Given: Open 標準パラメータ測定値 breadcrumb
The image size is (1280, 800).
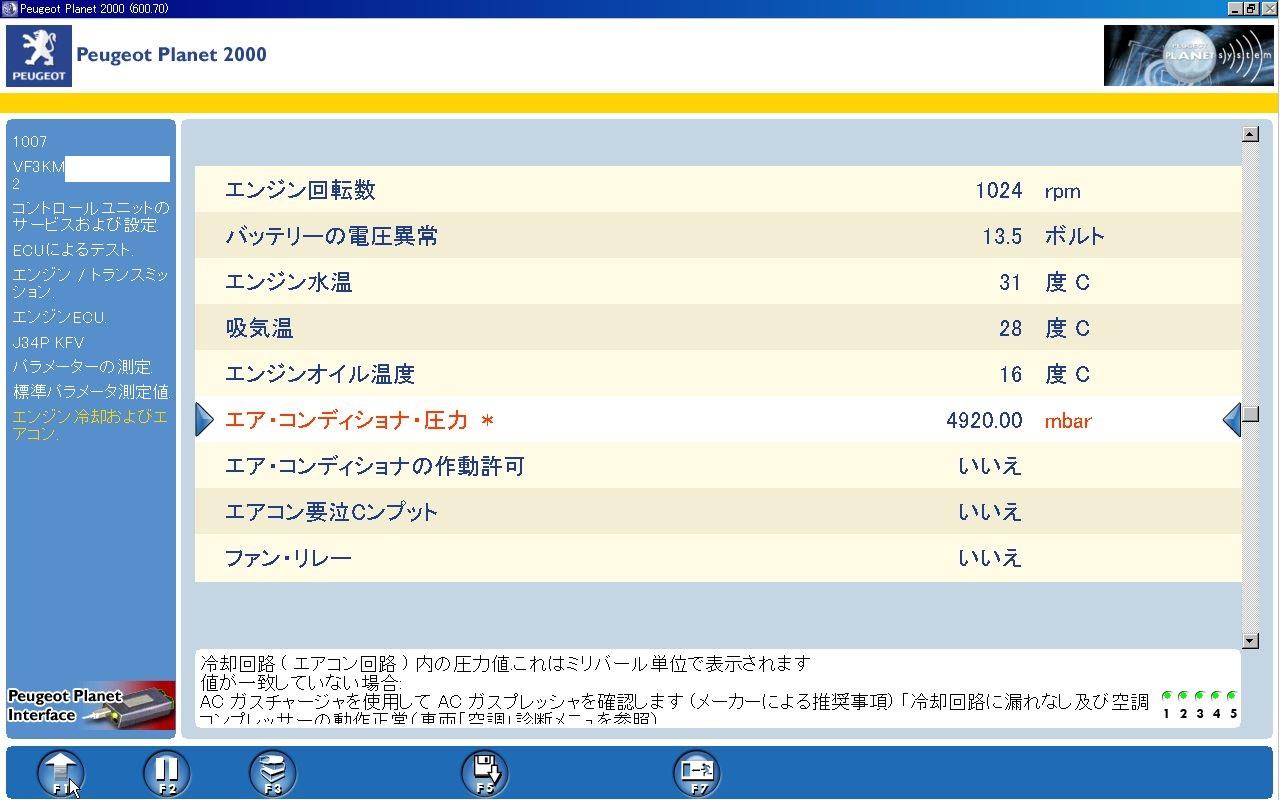Looking at the screenshot, I should click(x=92, y=392).
